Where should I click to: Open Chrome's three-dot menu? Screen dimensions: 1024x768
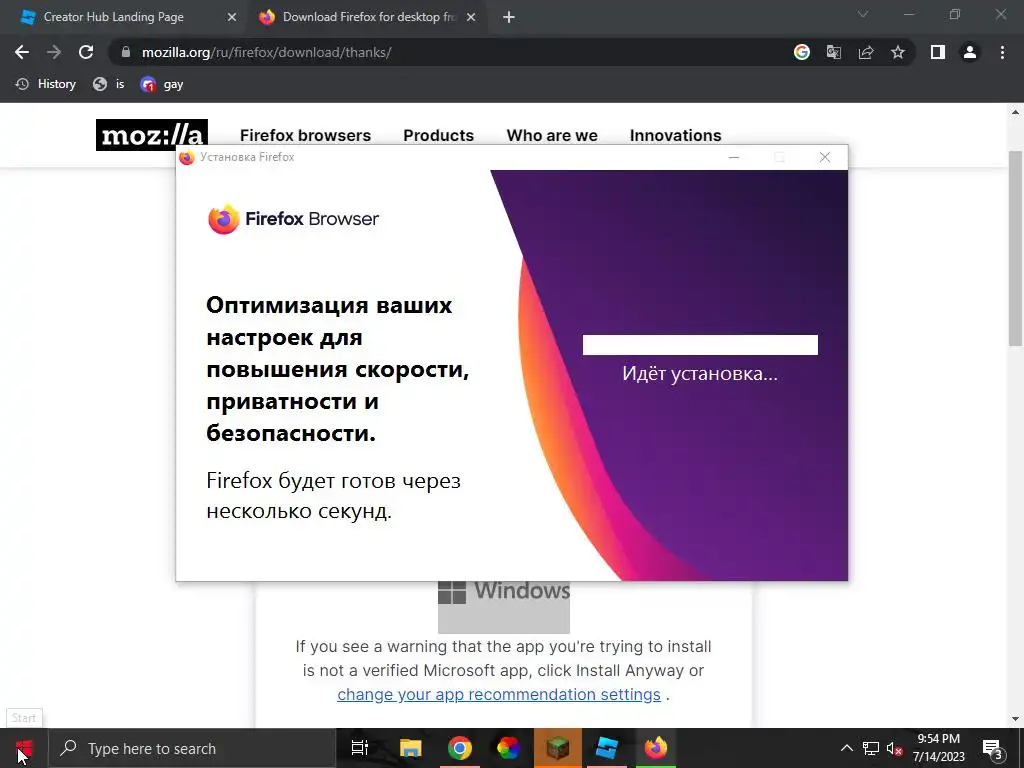pos(1002,52)
